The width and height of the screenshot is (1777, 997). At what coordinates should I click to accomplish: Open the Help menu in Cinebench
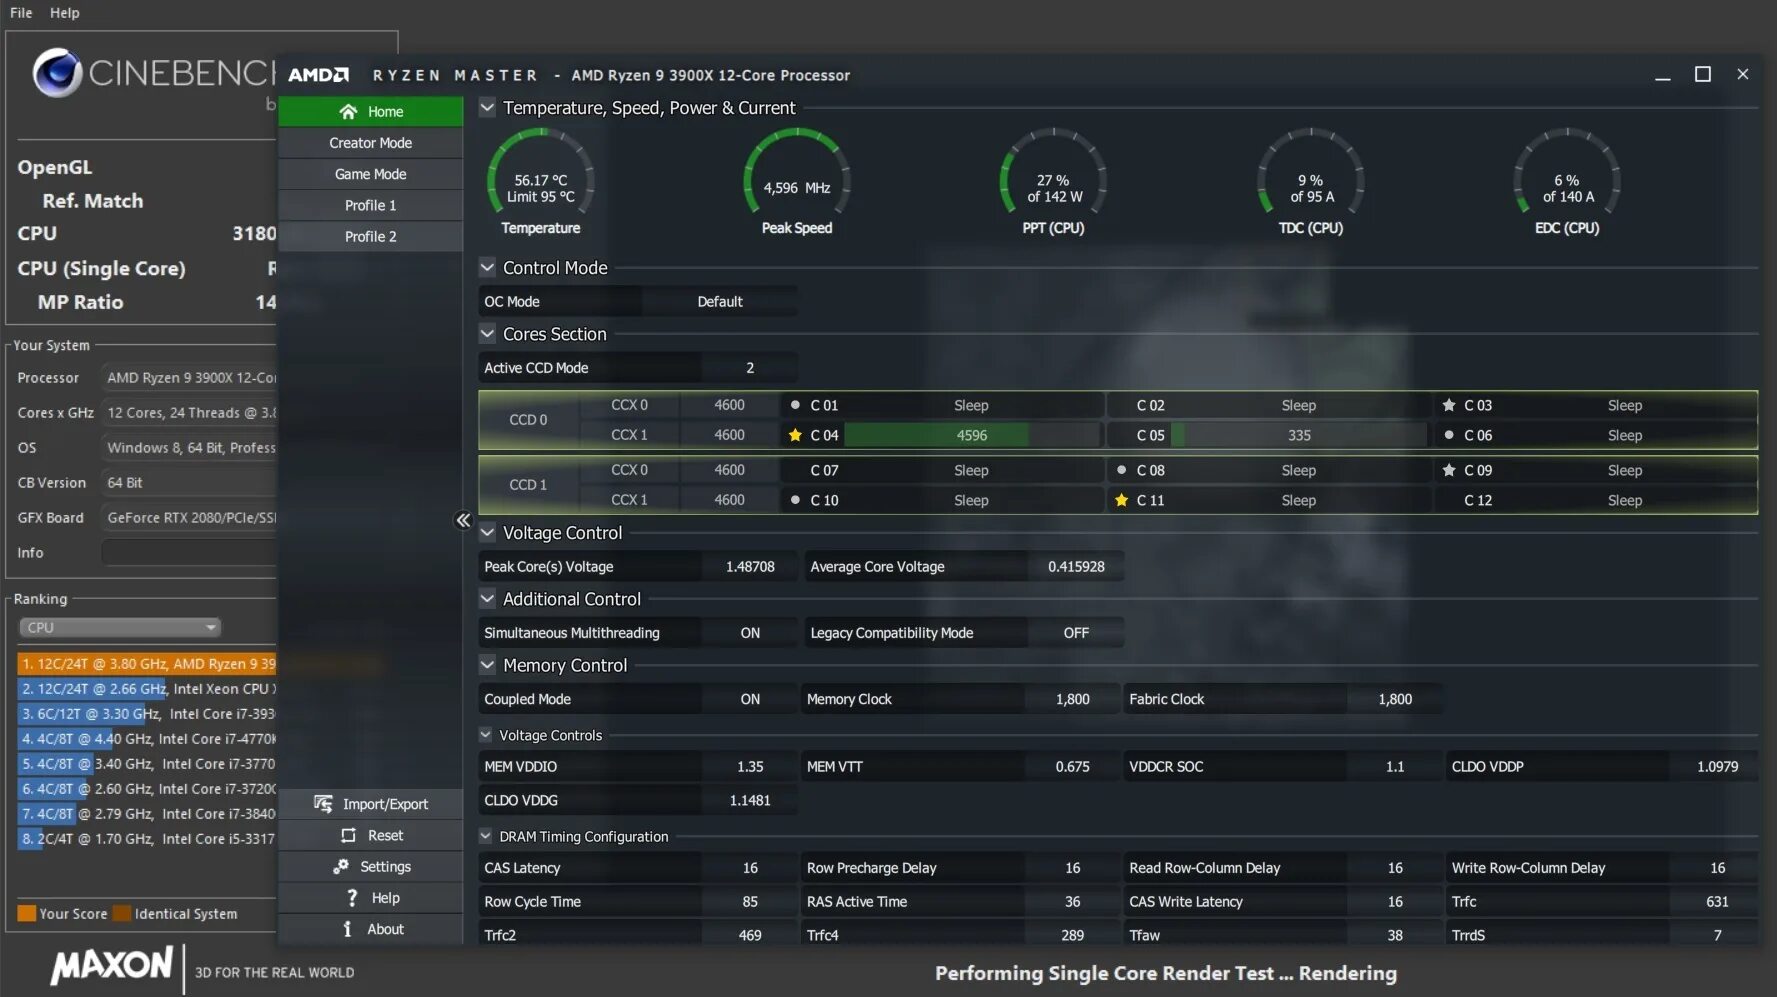point(65,13)
